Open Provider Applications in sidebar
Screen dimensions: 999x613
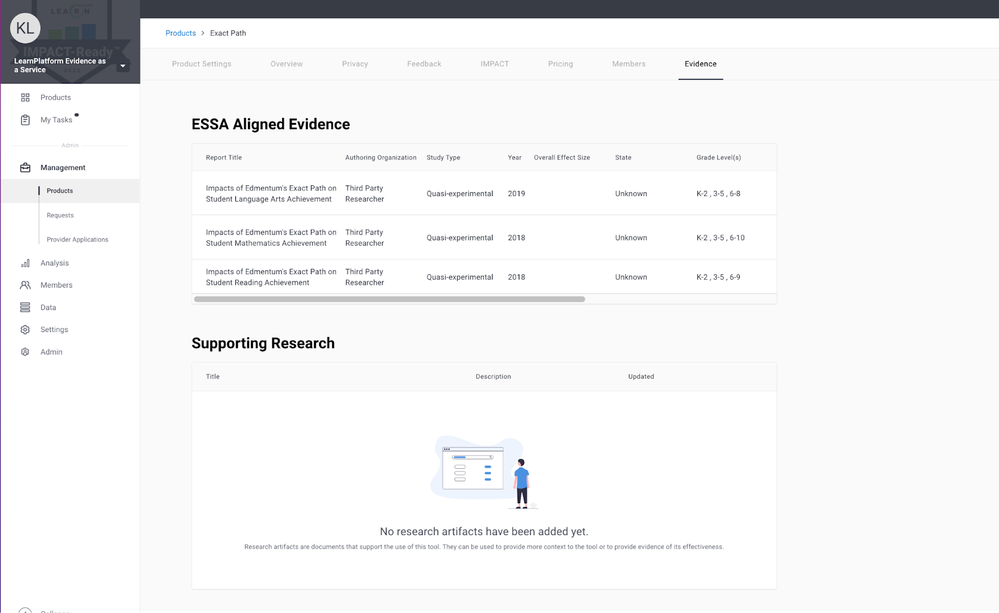click(77, 240)
